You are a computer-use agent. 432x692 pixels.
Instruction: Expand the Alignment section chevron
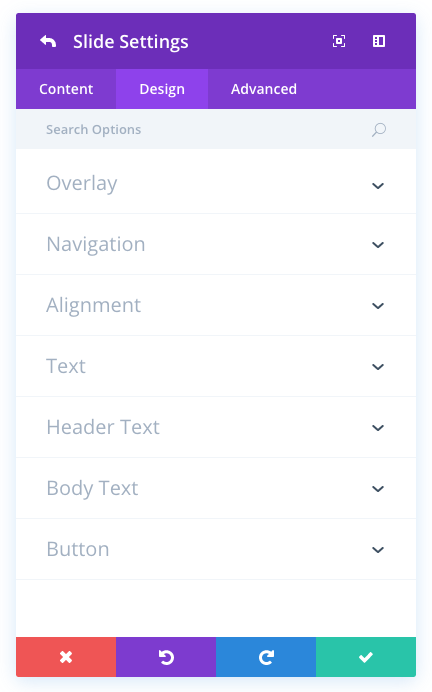pos(378,306)
